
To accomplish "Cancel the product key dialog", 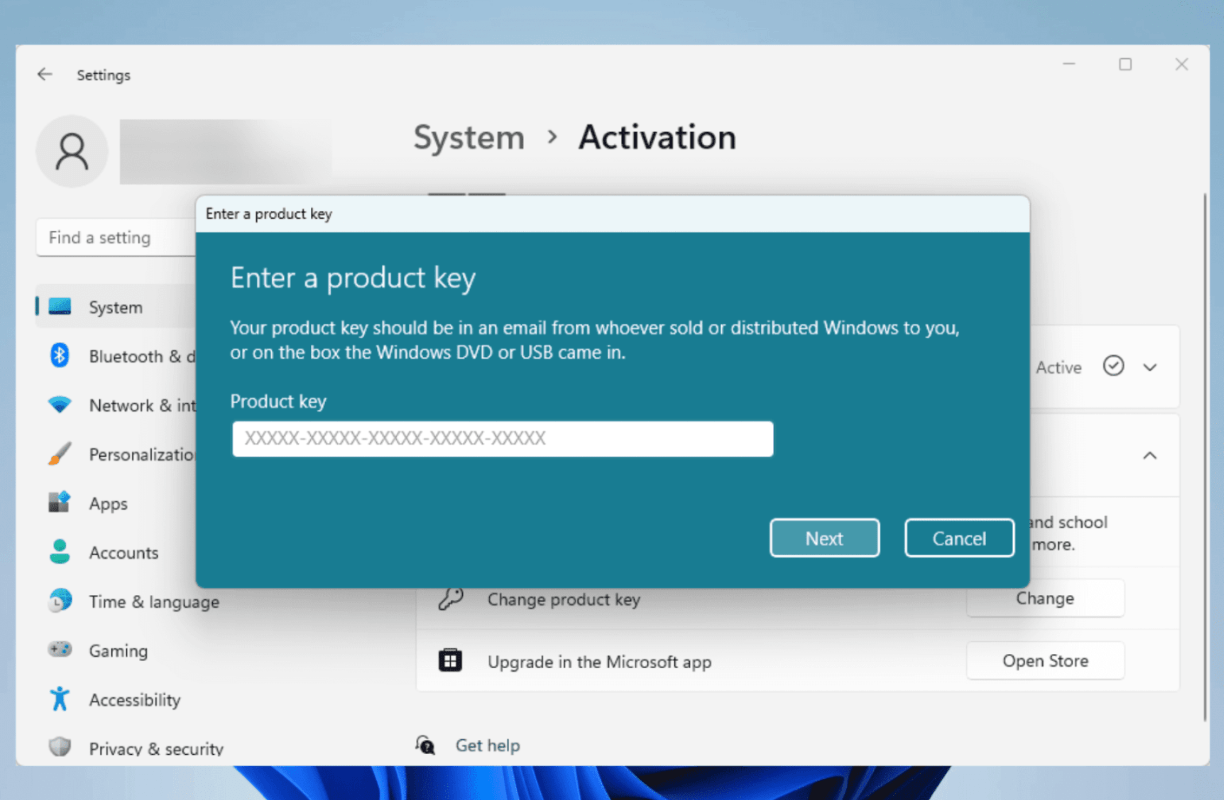I will coord(959,538).
